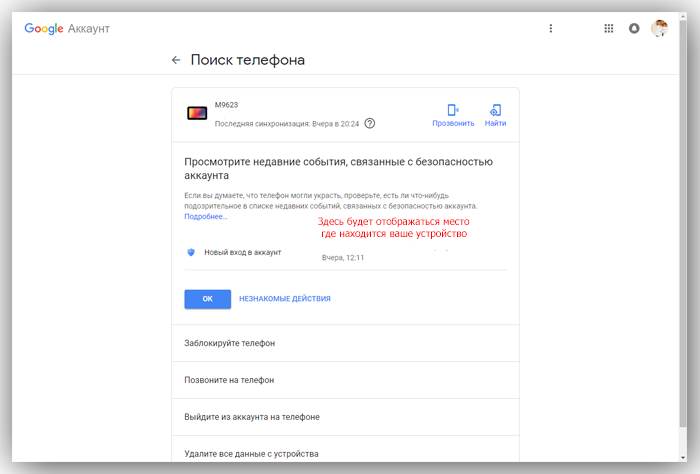
Task: Open the notifications bell
Action: point(634,29)
